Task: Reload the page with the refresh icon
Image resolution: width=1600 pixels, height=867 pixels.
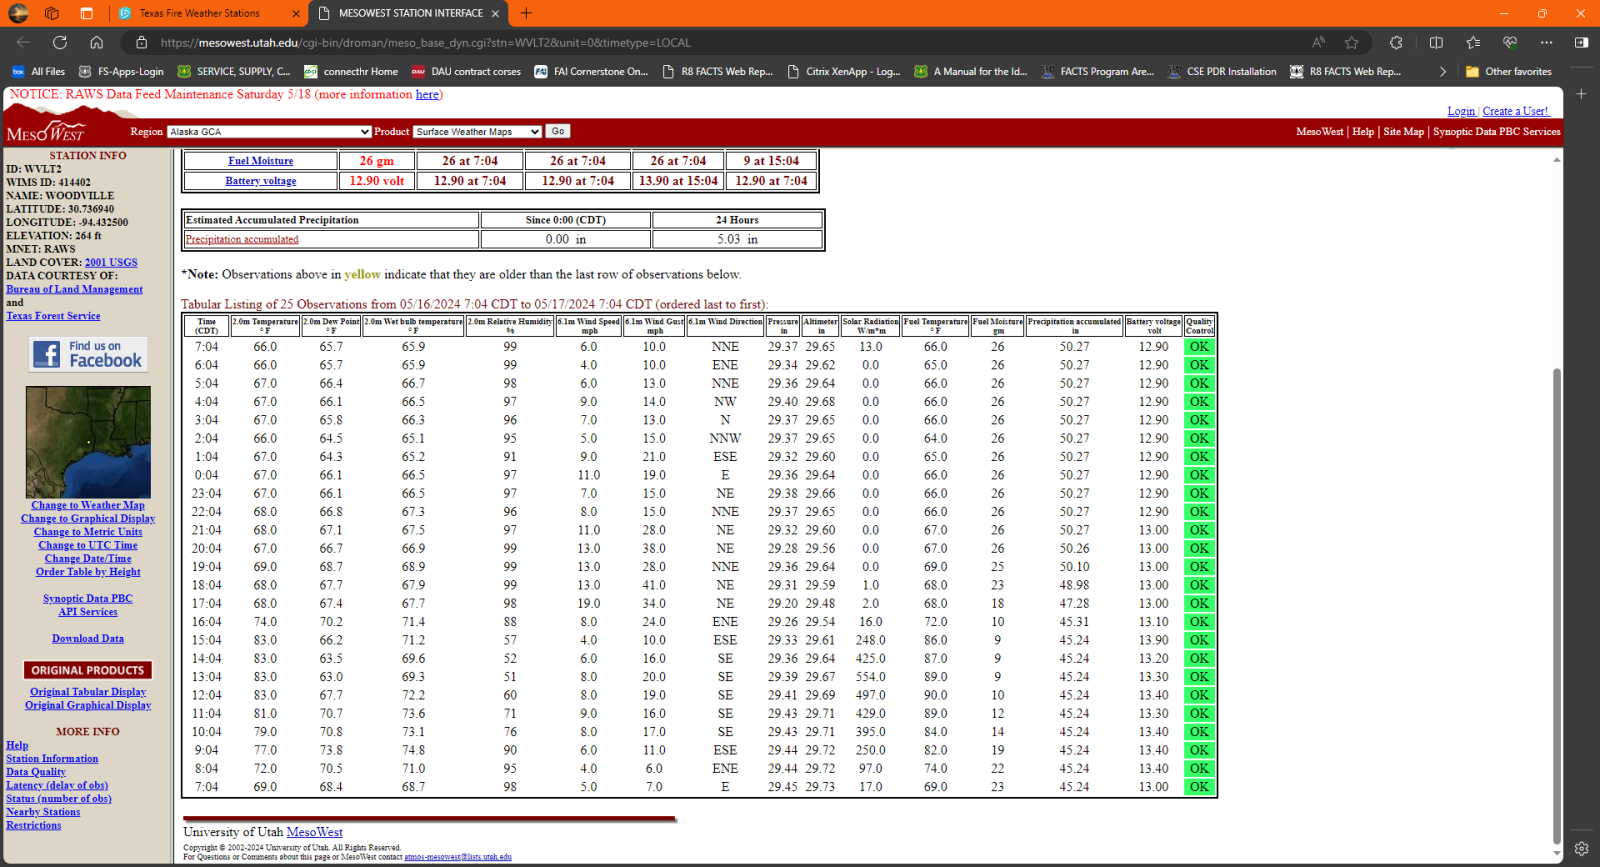Action: (60, 42)
